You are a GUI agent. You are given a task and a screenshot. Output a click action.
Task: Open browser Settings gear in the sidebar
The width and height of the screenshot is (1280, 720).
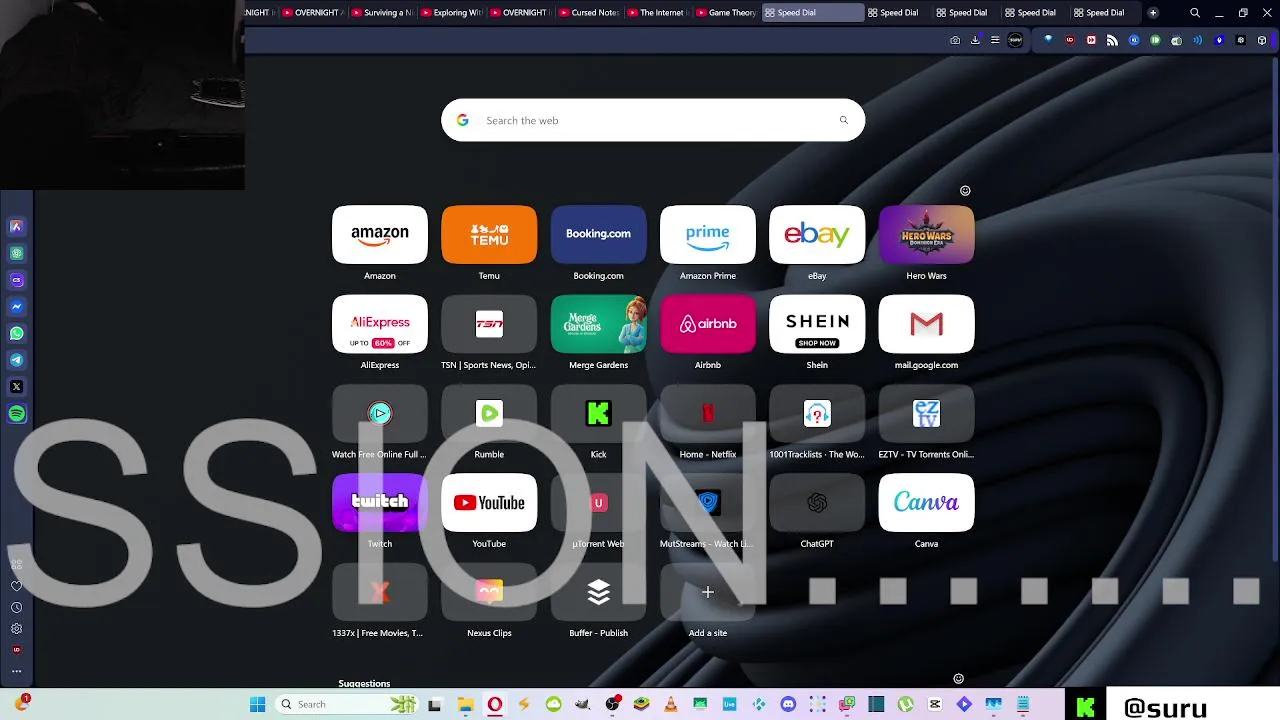[x=16, y=629]
